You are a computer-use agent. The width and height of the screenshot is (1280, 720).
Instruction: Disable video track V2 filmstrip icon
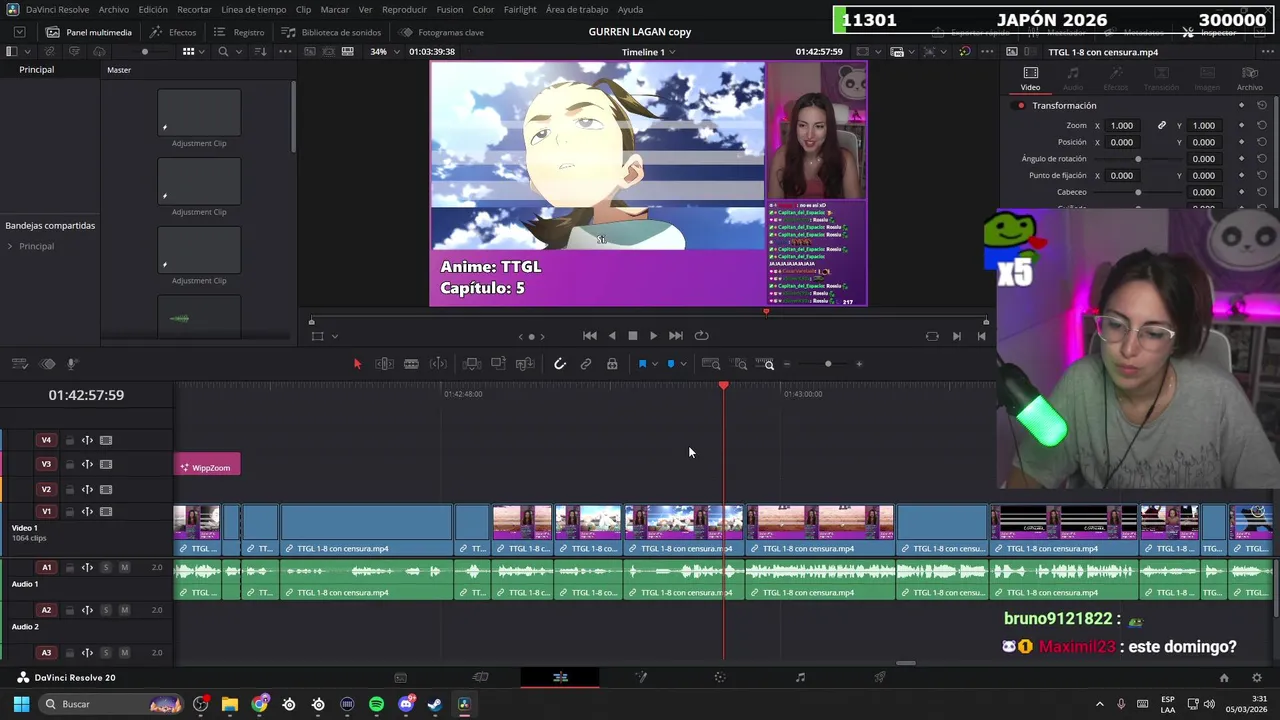(x=106, y=490)
